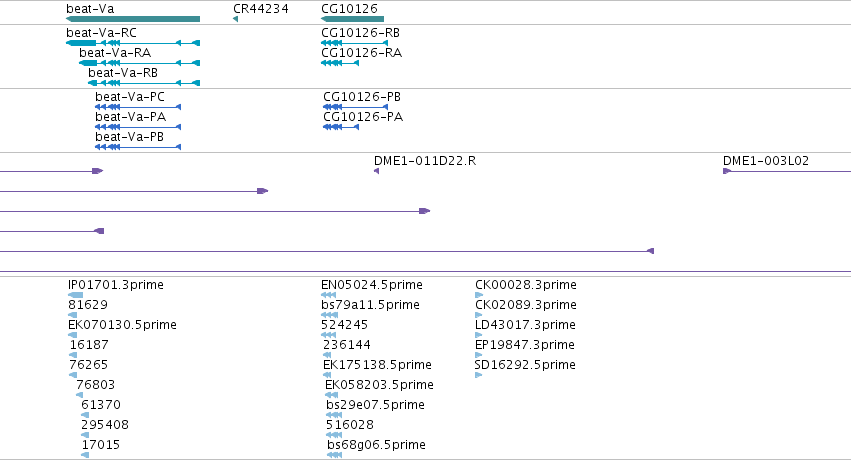The height and width of the screenshot is (460, 851).
Task: Select the LD43017.3prime EST label
Action: coord(525,324)
